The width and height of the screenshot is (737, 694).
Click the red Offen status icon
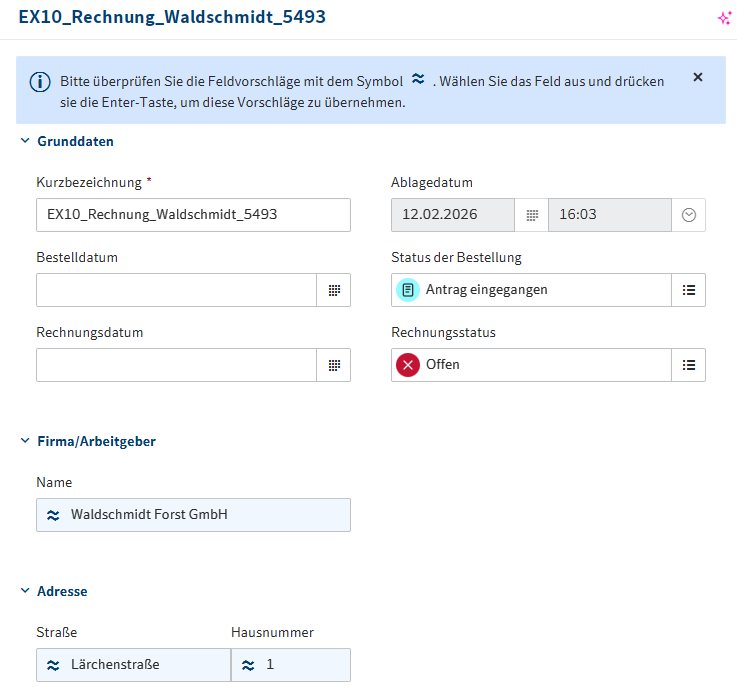(x=408, y=365)
